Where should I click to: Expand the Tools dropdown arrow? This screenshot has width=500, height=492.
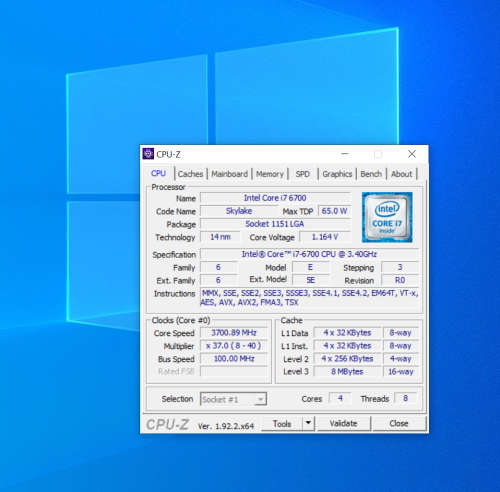308,423
